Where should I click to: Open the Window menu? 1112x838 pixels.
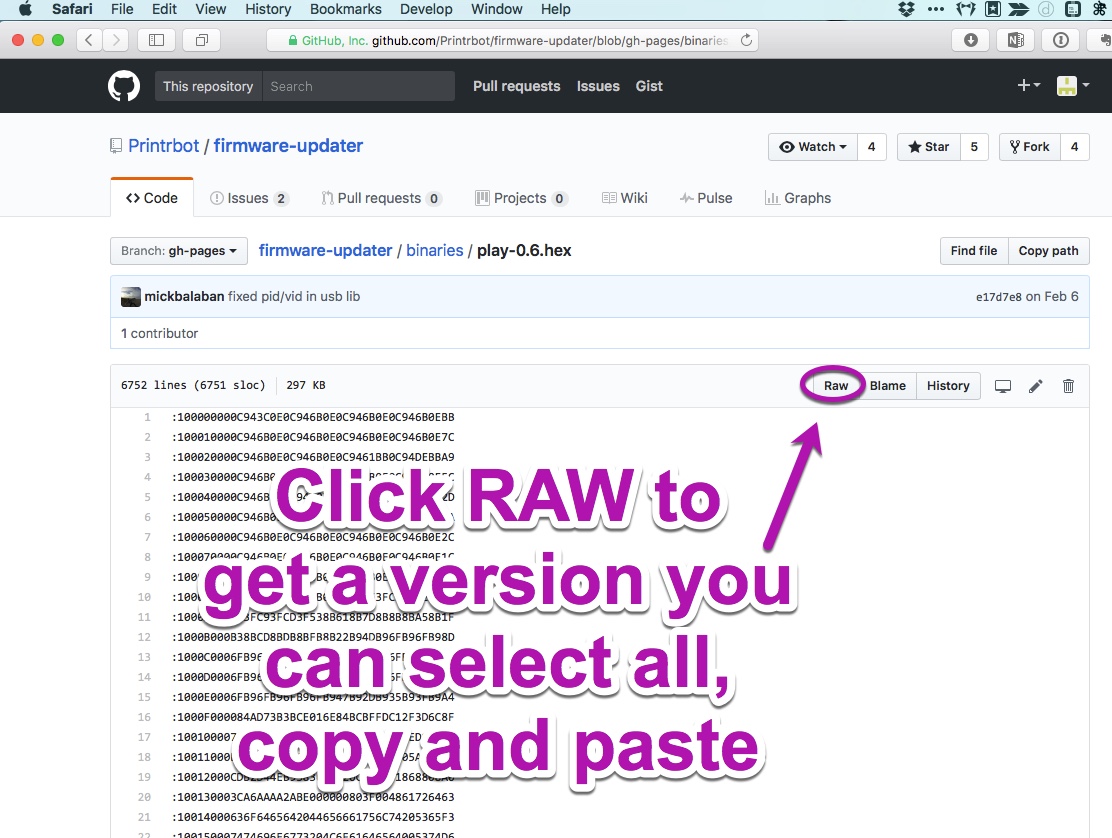(496, 9)
